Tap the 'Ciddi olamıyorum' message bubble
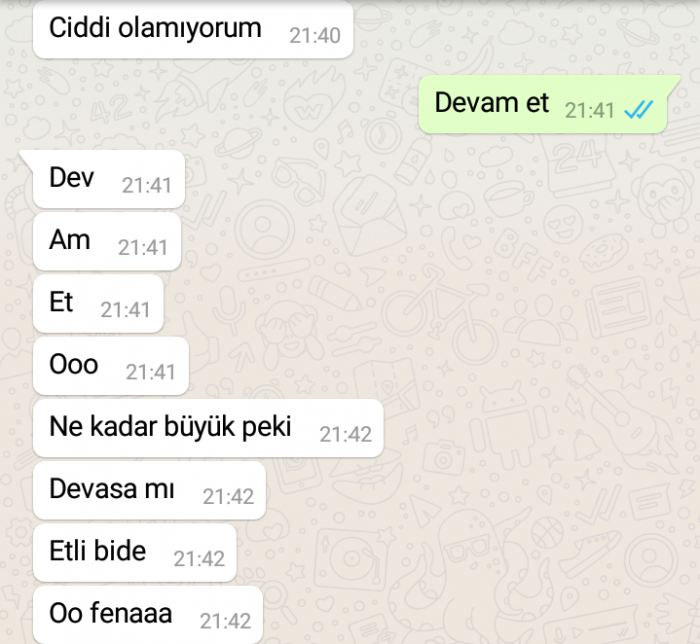This screenshot has width=700, height=644. tap(193, 29)
